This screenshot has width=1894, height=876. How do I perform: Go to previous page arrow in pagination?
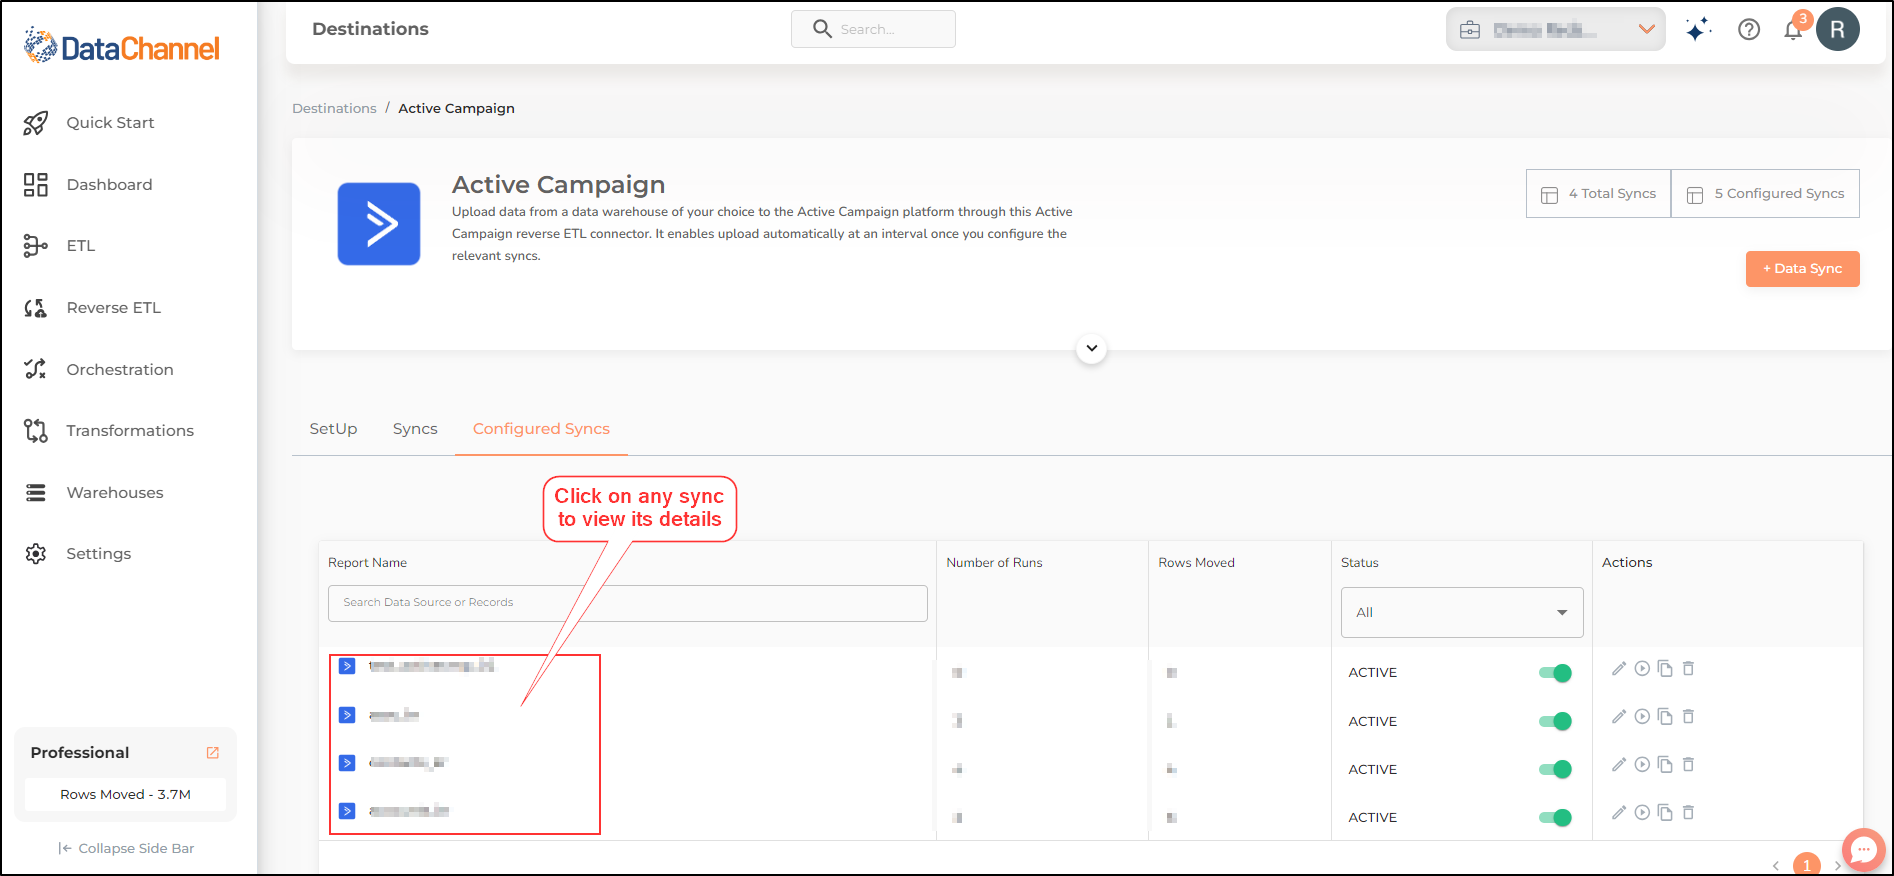click(x=1776, y=866)
